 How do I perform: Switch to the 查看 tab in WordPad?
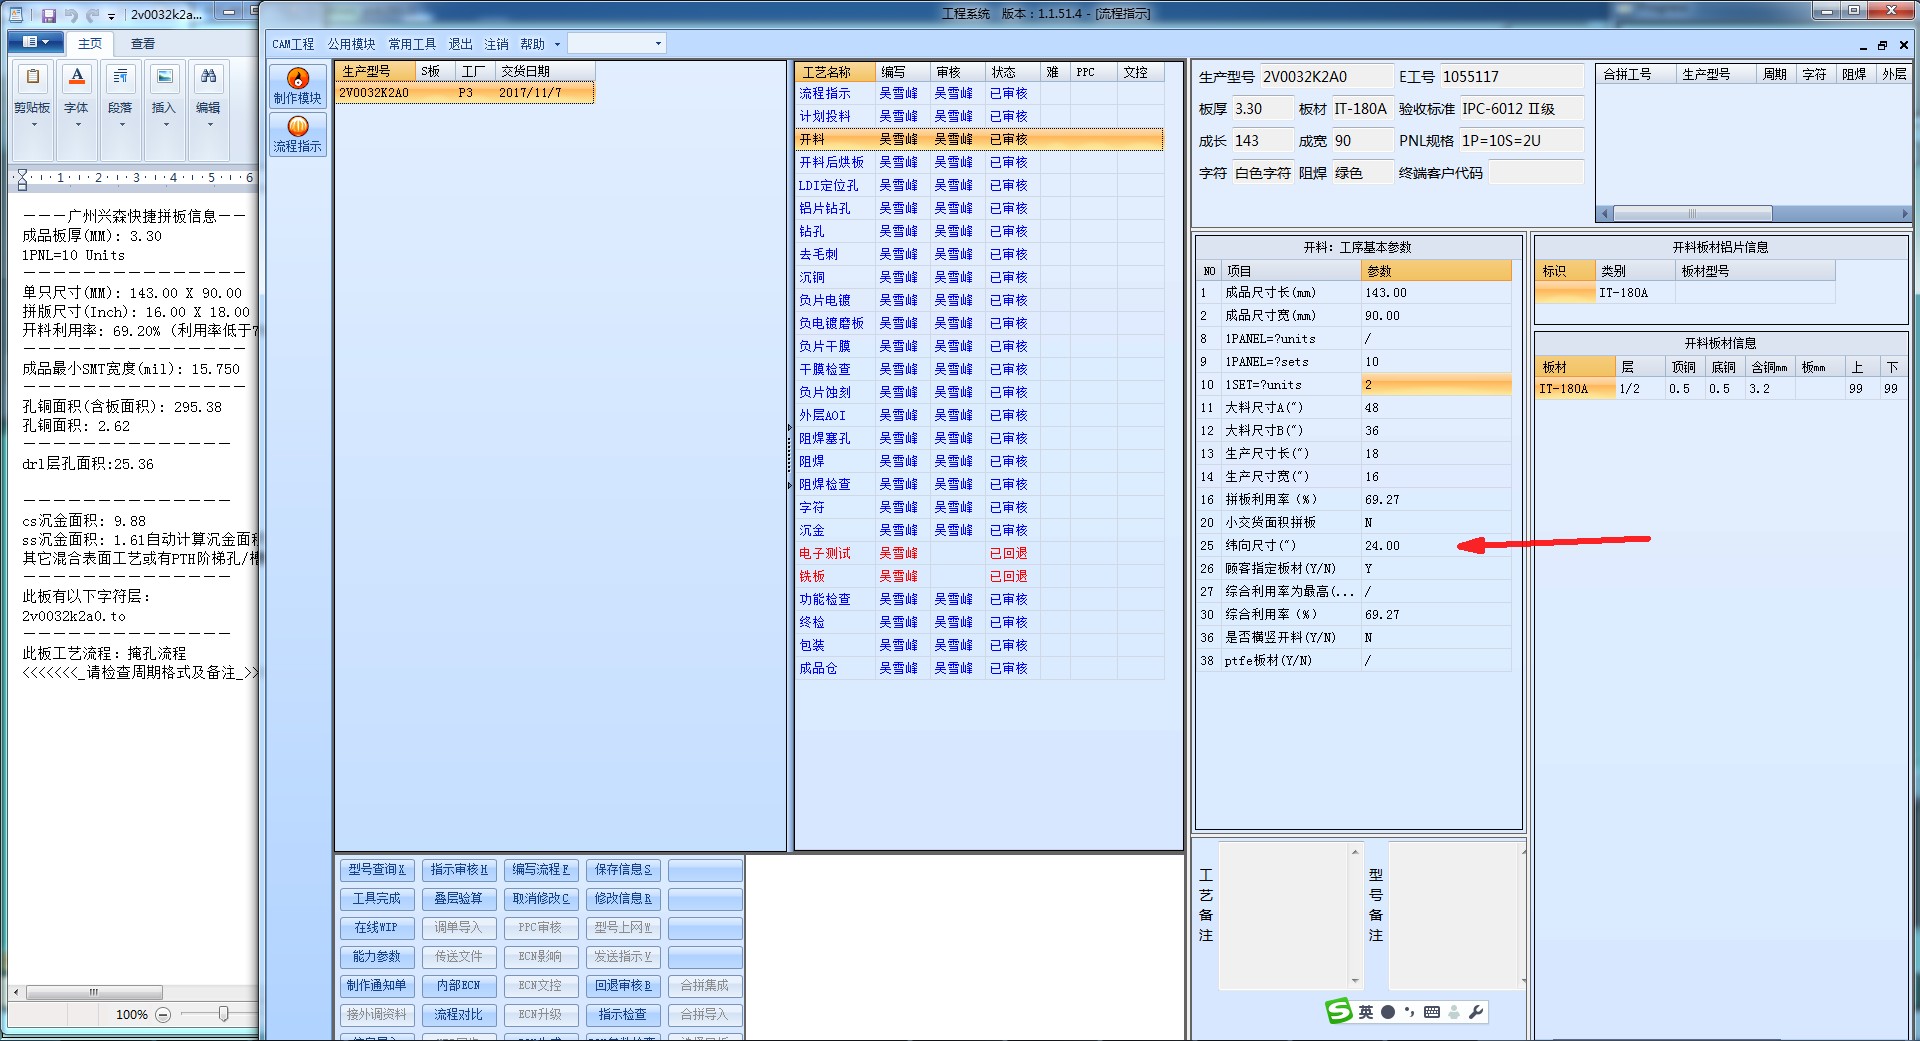143,43
